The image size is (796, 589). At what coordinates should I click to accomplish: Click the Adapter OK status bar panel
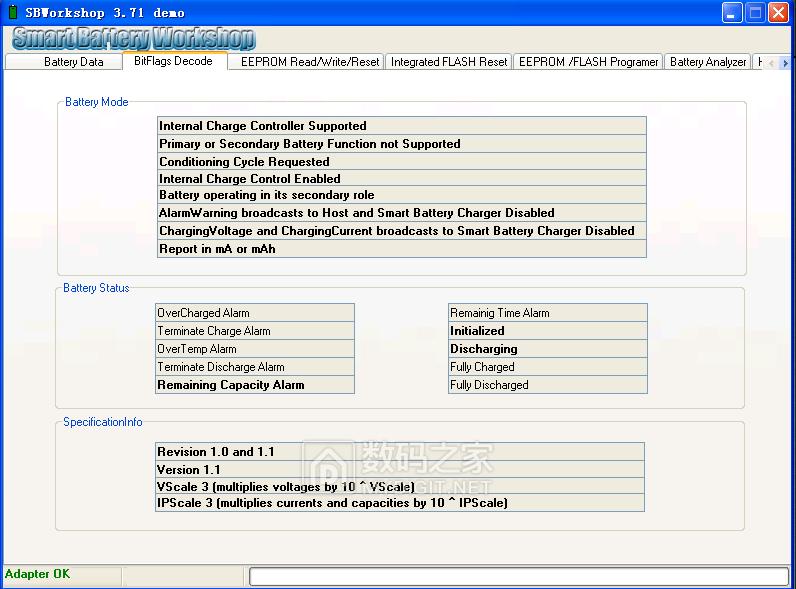[60, 575]
